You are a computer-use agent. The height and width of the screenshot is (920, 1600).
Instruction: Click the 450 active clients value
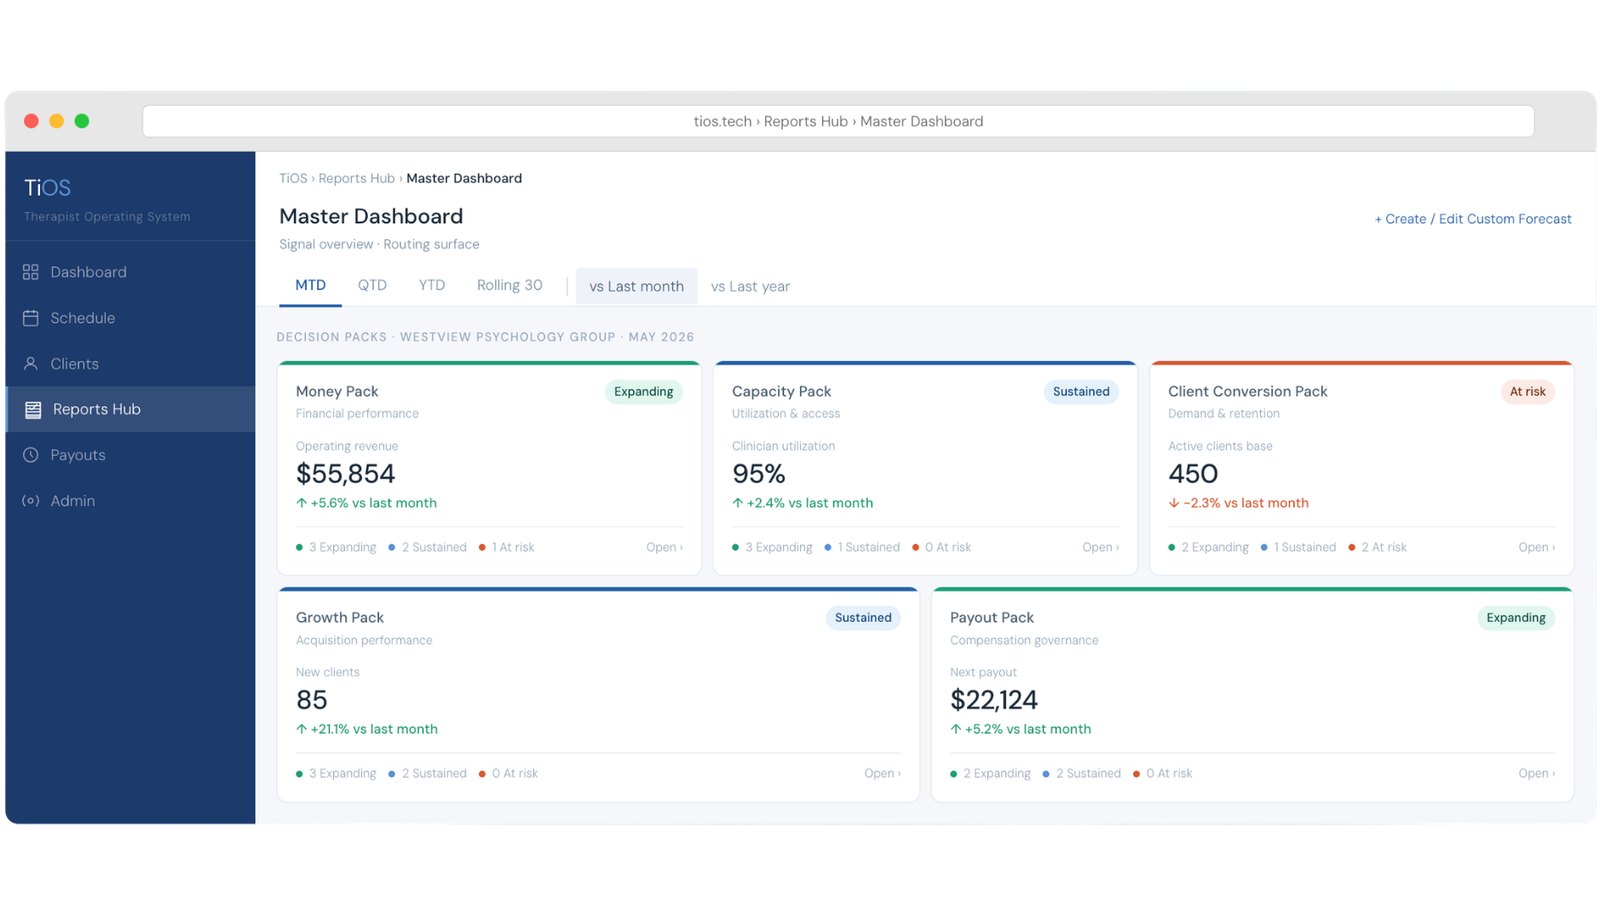pyautogui.click(x=1193, y=474)
